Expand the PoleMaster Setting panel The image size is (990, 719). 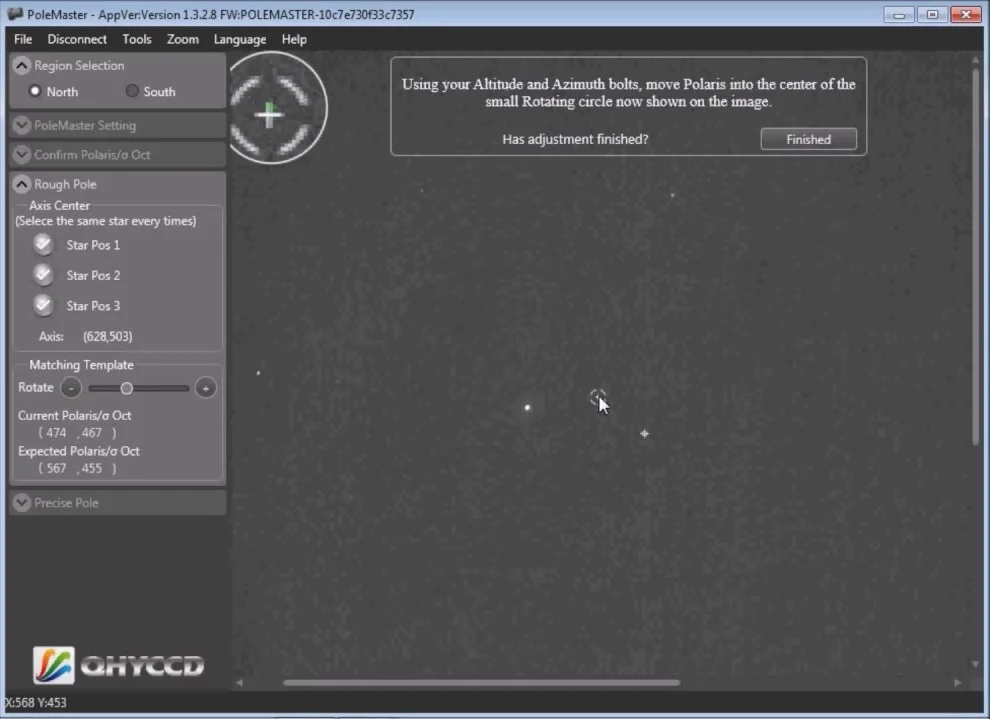click(21, 125)
